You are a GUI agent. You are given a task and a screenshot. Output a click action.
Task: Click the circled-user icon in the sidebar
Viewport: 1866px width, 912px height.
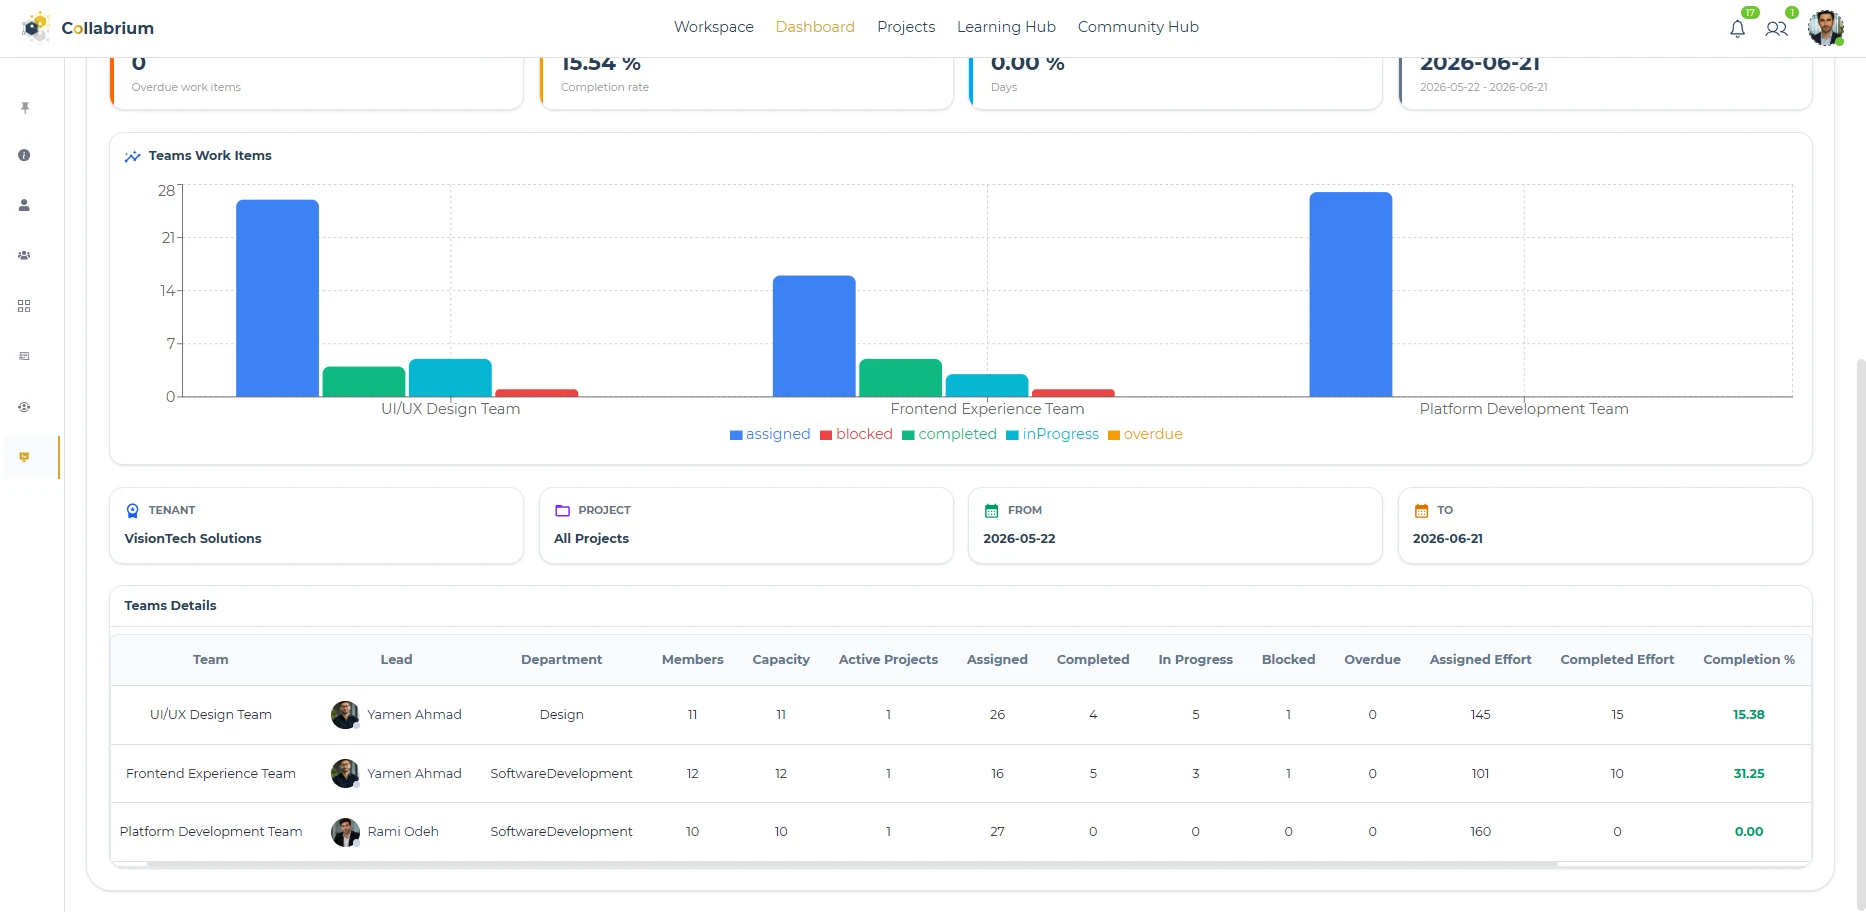(24, 407)
